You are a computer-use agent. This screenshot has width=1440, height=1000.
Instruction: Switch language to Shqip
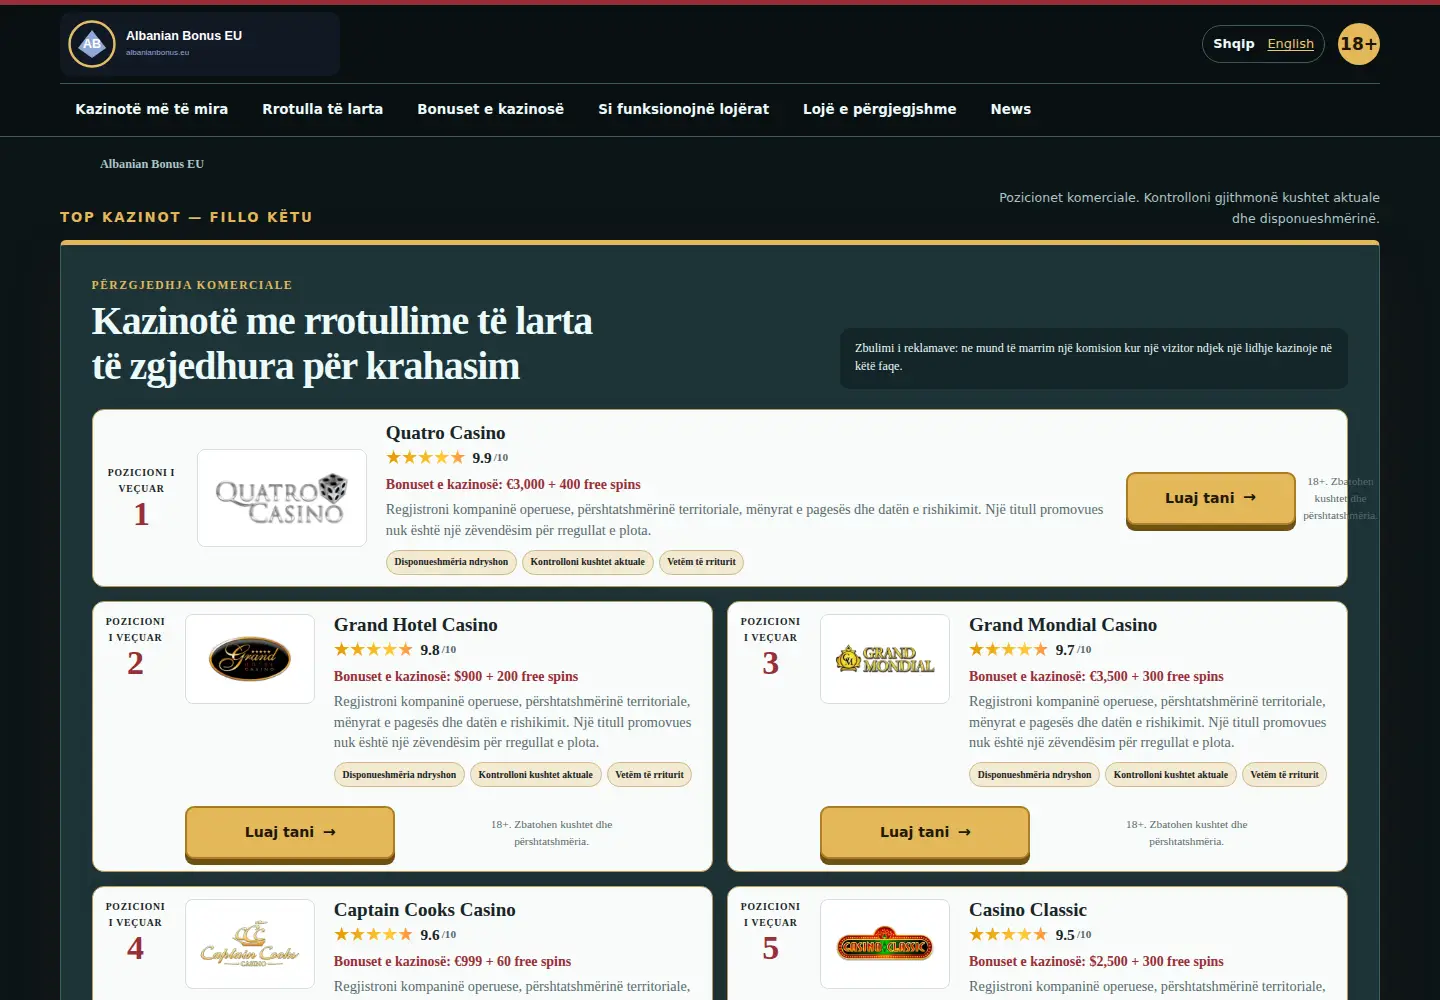click(x=1234, y=44)
